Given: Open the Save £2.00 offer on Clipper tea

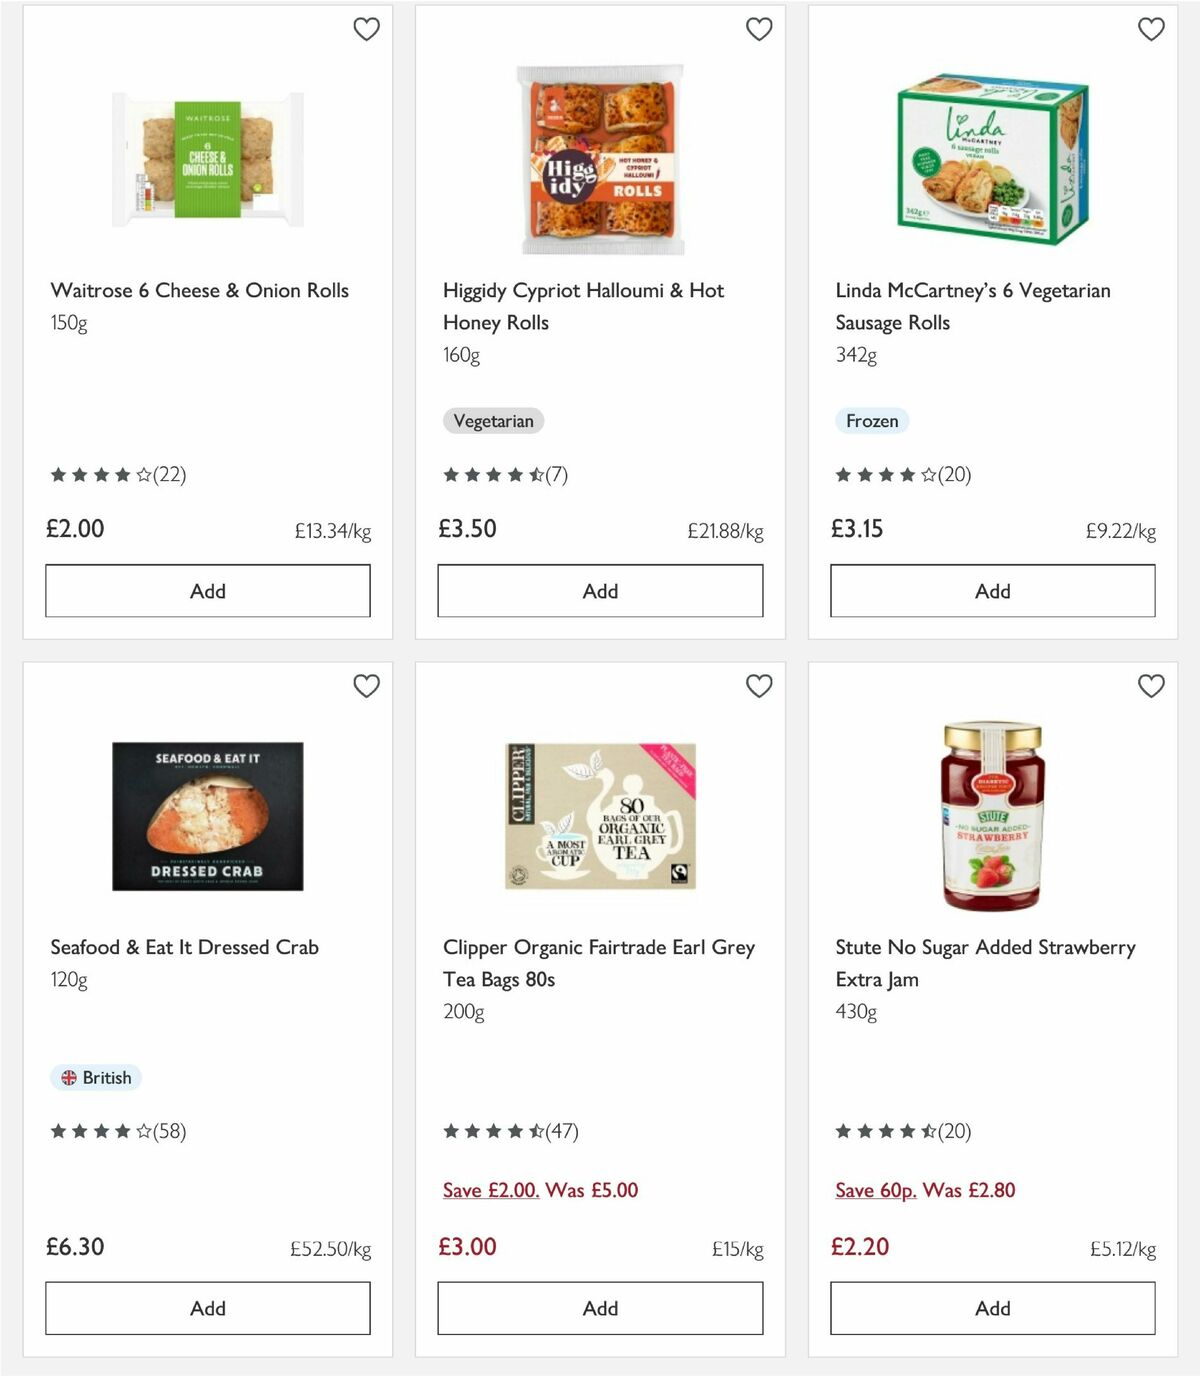Looking at the screenshot, I should pyautogui.click(x=491, y=1190).
